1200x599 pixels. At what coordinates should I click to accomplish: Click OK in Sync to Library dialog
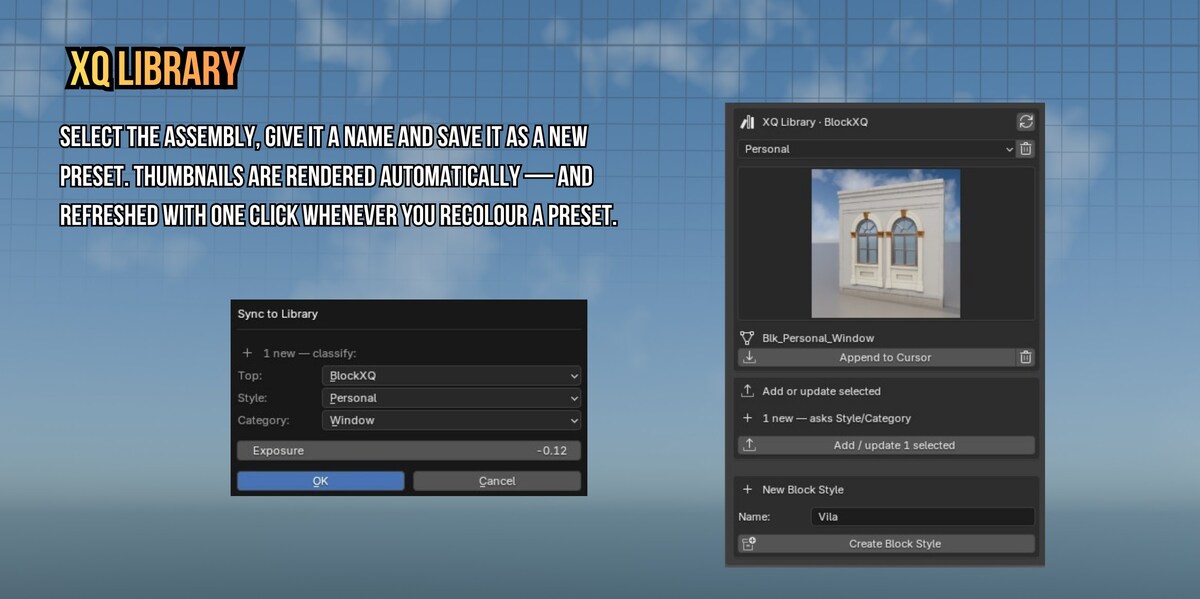pos(320,481)
